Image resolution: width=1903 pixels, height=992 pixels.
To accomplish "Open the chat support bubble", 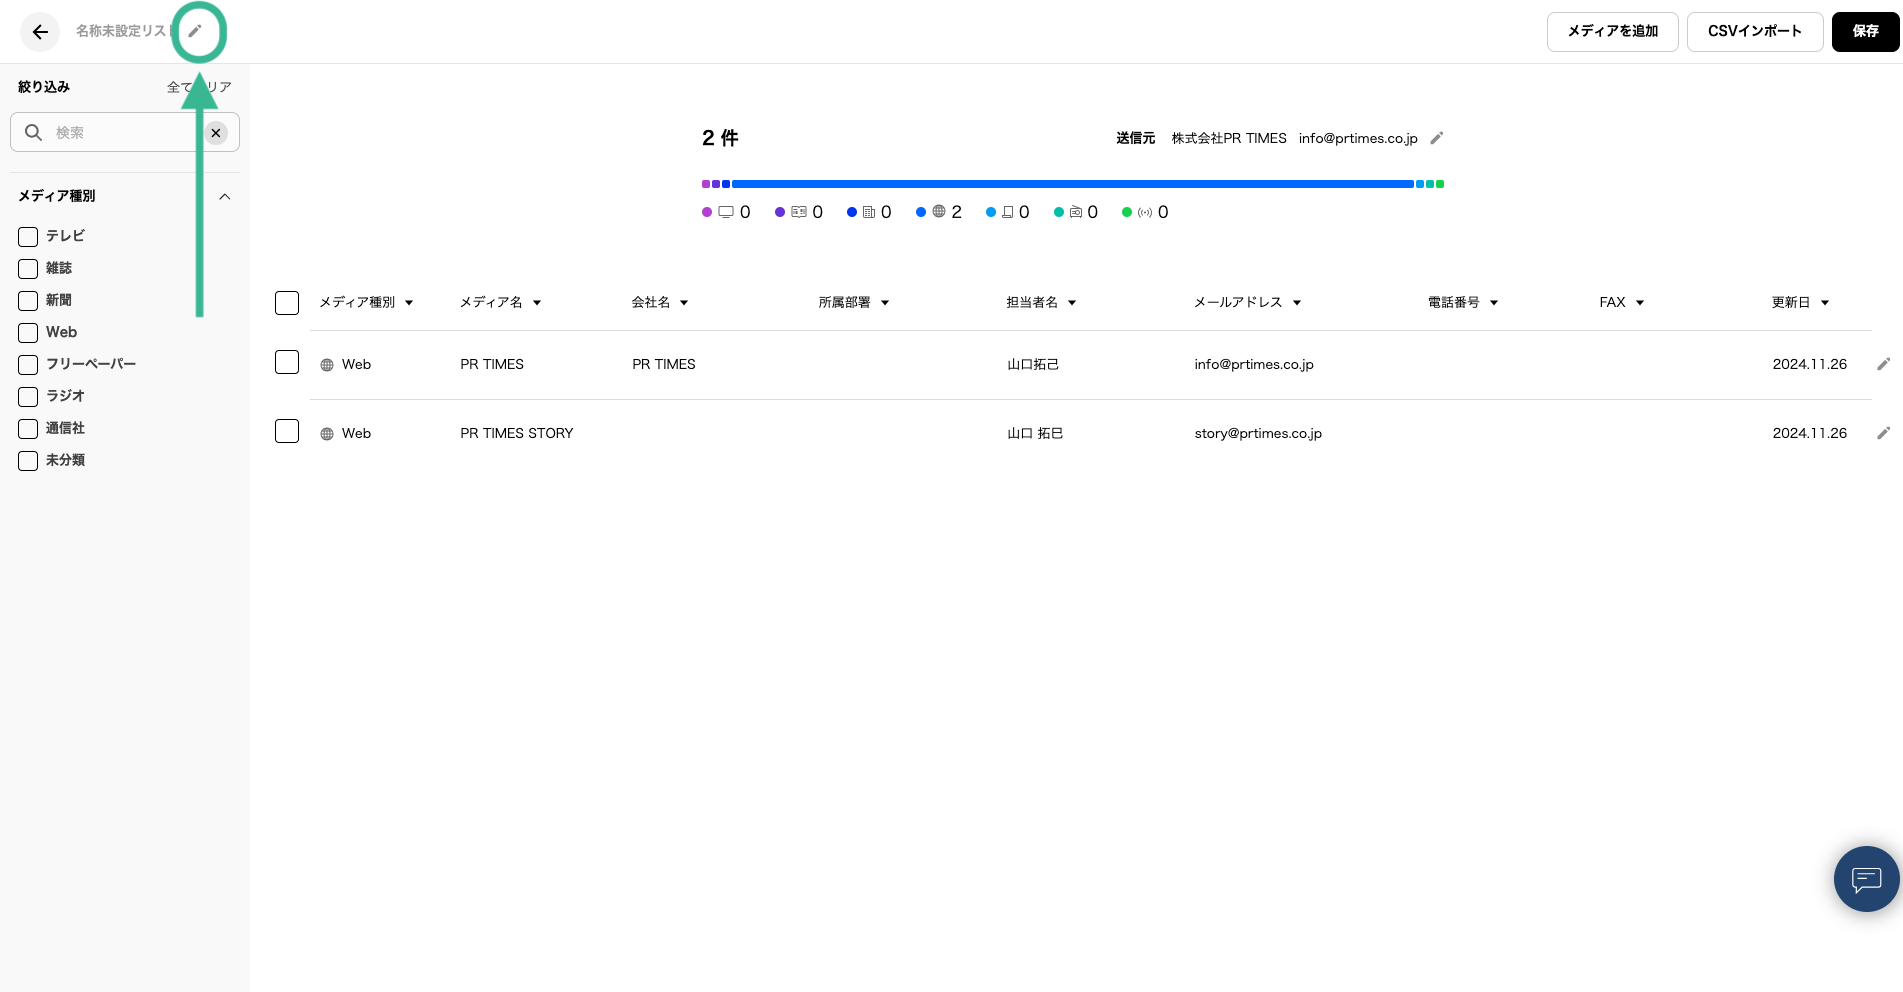I will 1866,879.
